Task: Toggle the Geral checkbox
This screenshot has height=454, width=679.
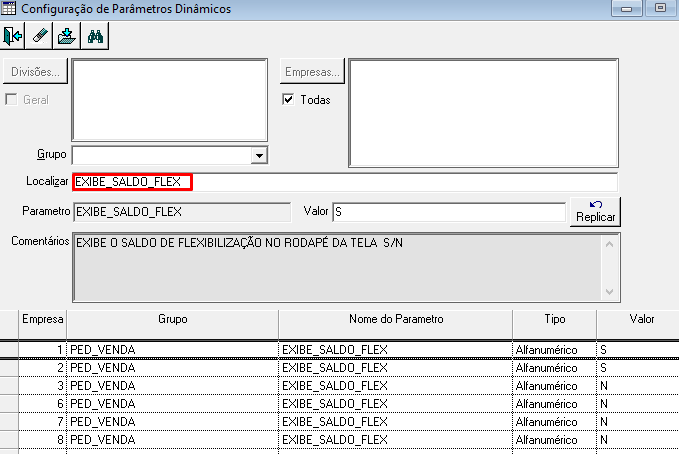Action: pyautogui.click(x=11, y=100)
